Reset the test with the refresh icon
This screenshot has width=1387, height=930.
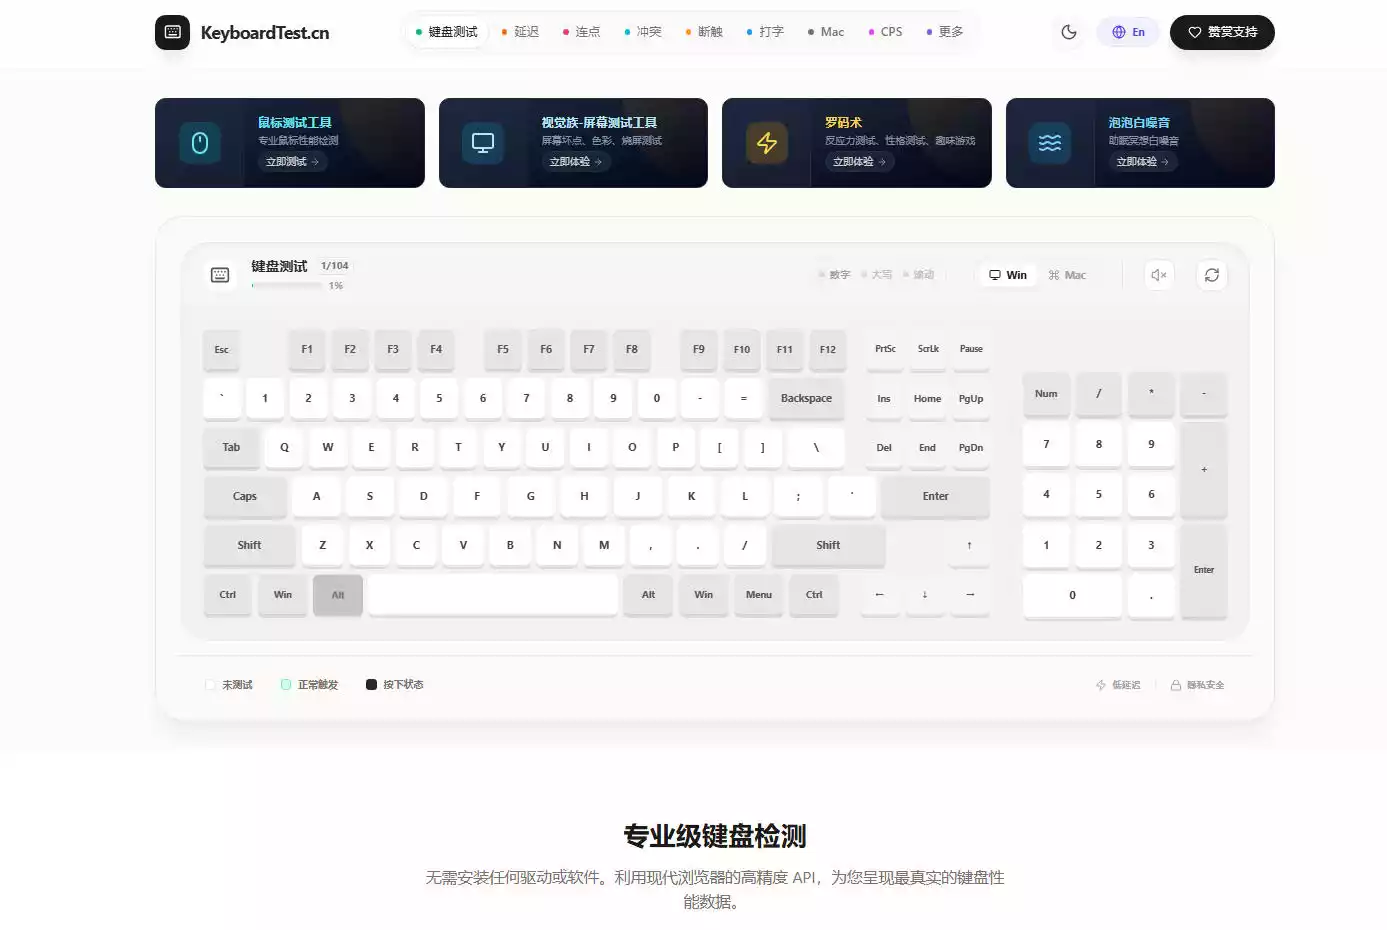[x=1212, y=275]
